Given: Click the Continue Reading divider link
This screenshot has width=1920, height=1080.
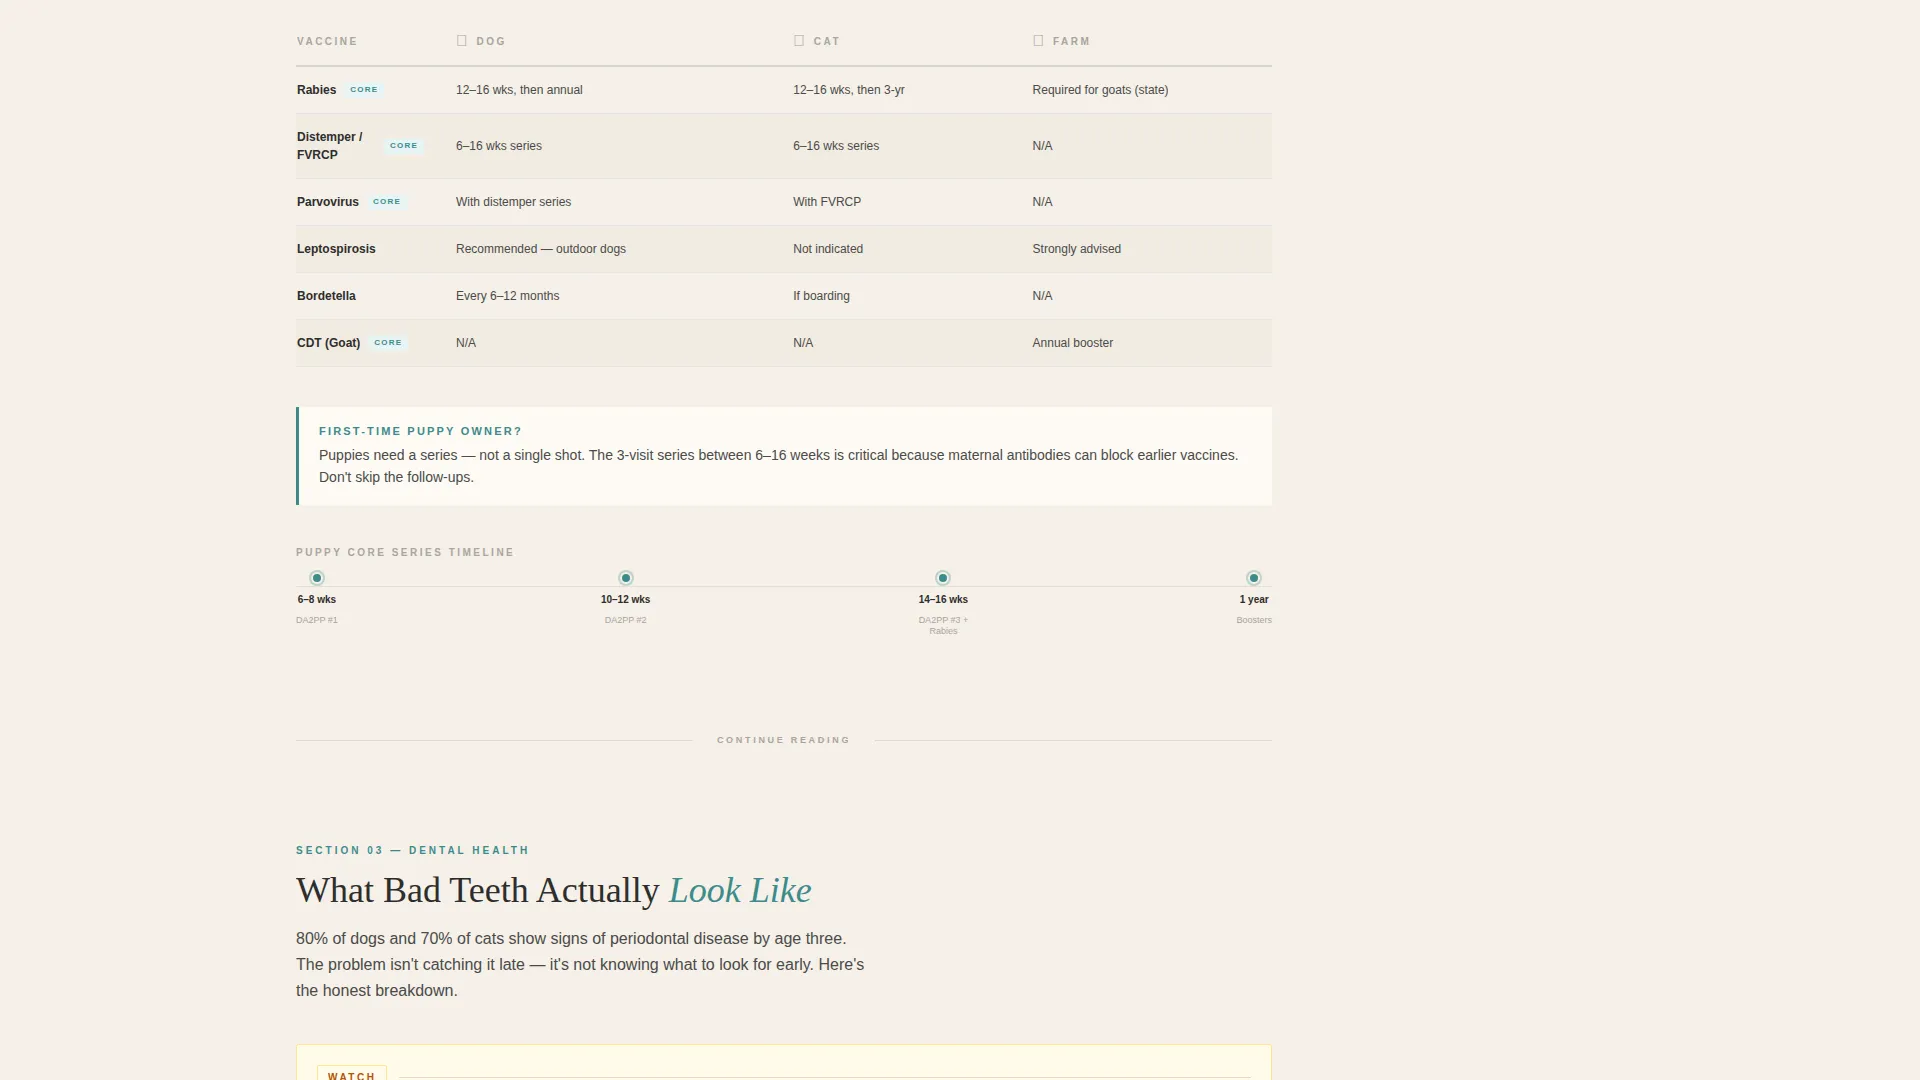Looking at the screenshot, I should pyautogui.click(x=783, y=740).
